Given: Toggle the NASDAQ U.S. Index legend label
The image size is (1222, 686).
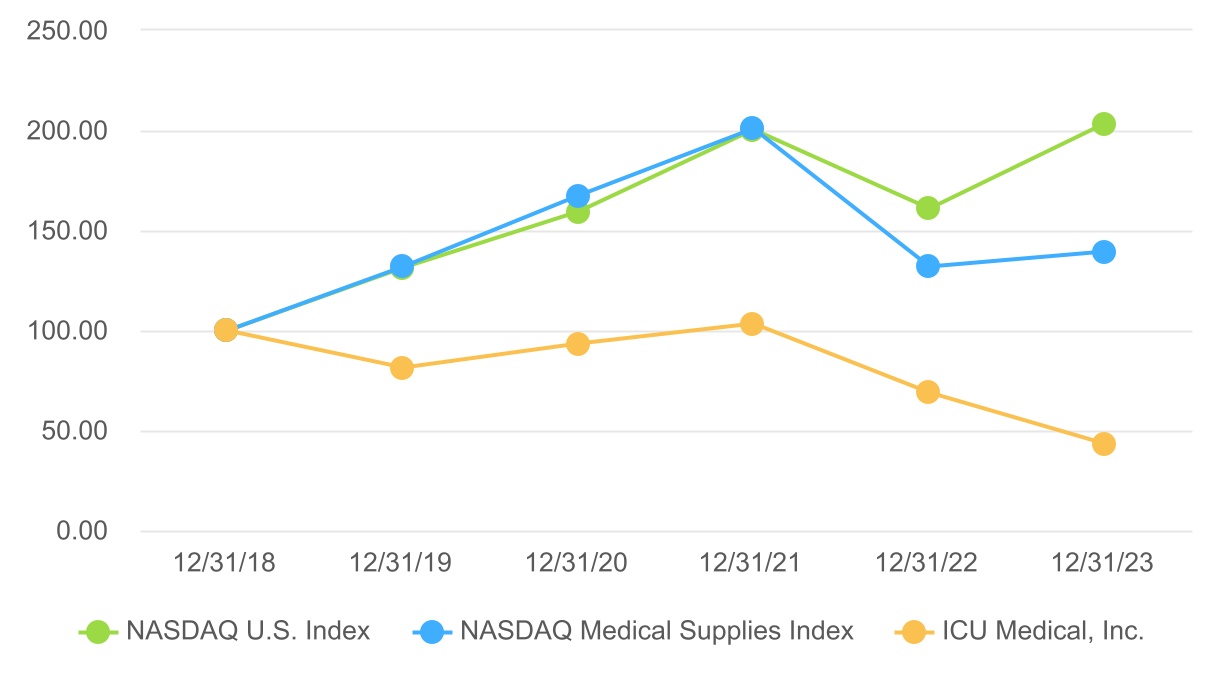Looking at the screenshot, I should click(x=247, y=632).
